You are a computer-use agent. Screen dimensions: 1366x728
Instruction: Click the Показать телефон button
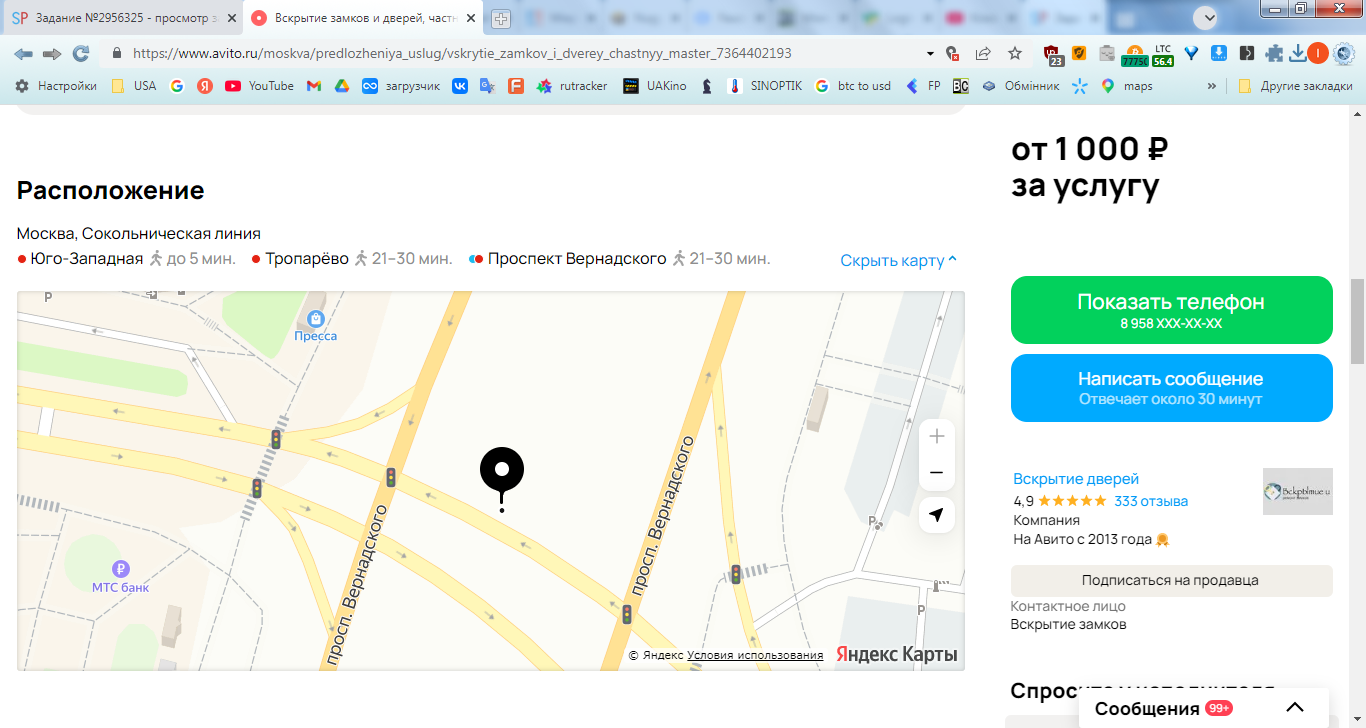click(1171, 310)
